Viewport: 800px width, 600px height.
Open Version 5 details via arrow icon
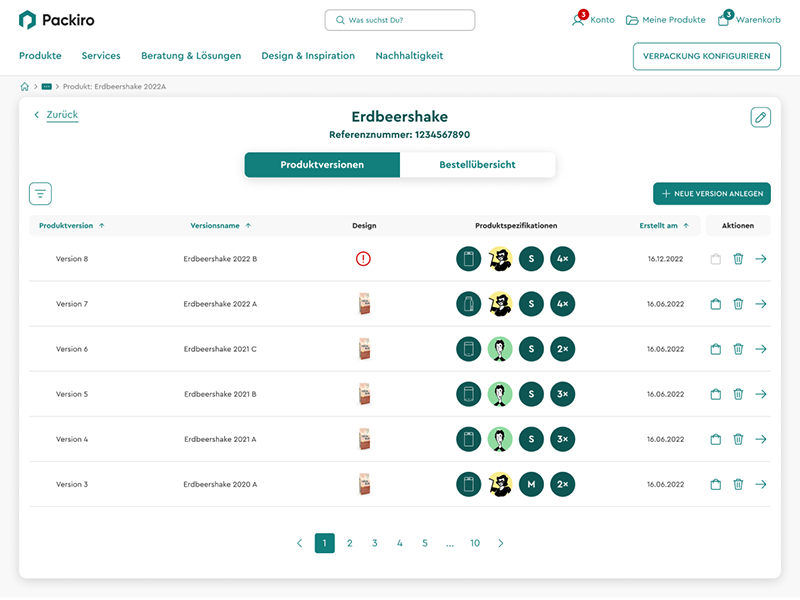point(761,394)
